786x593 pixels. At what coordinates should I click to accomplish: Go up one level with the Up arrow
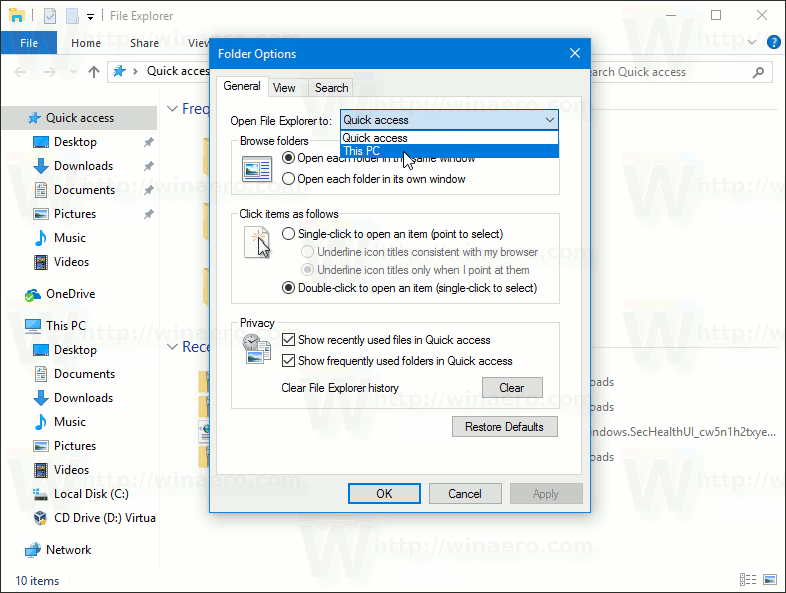pyautogui.click(x=94, y=72)
